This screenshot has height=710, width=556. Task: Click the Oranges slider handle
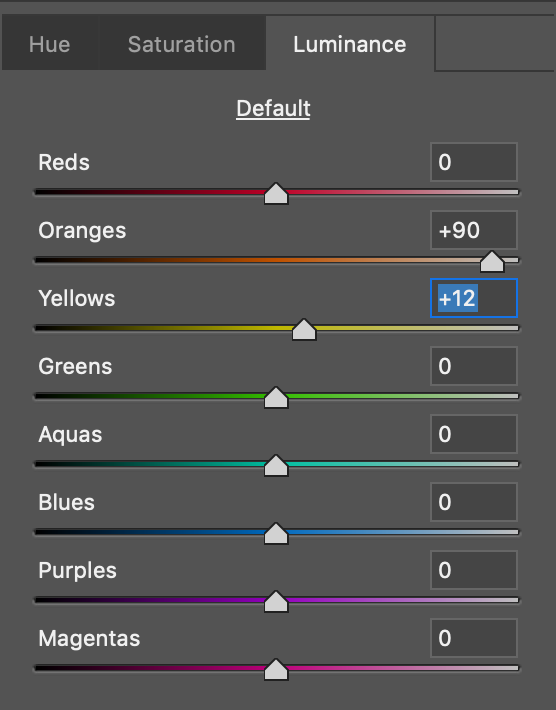point(492,262)
